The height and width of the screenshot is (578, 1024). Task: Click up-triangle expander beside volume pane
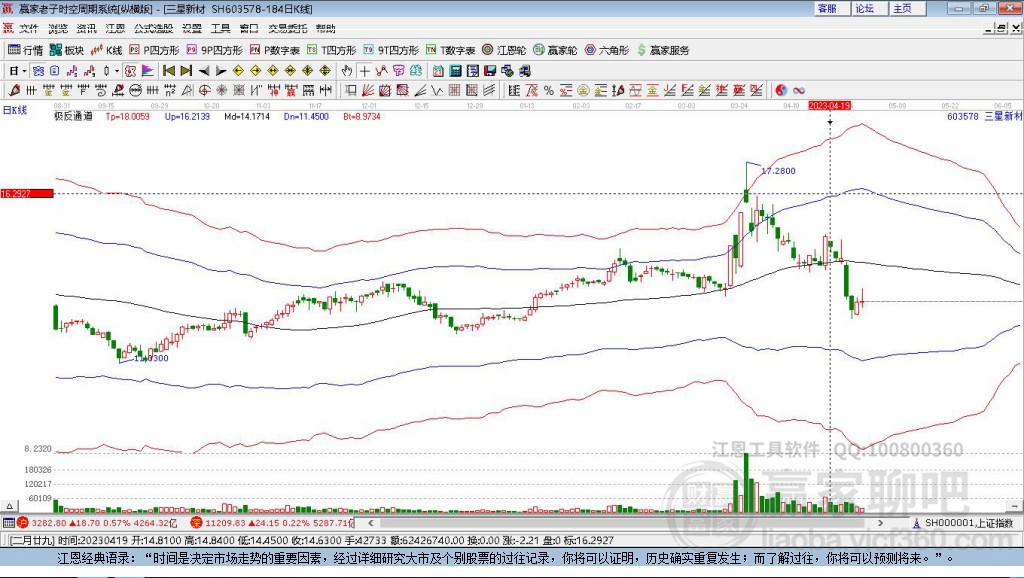pyautogui.click(x=9, y=506)
